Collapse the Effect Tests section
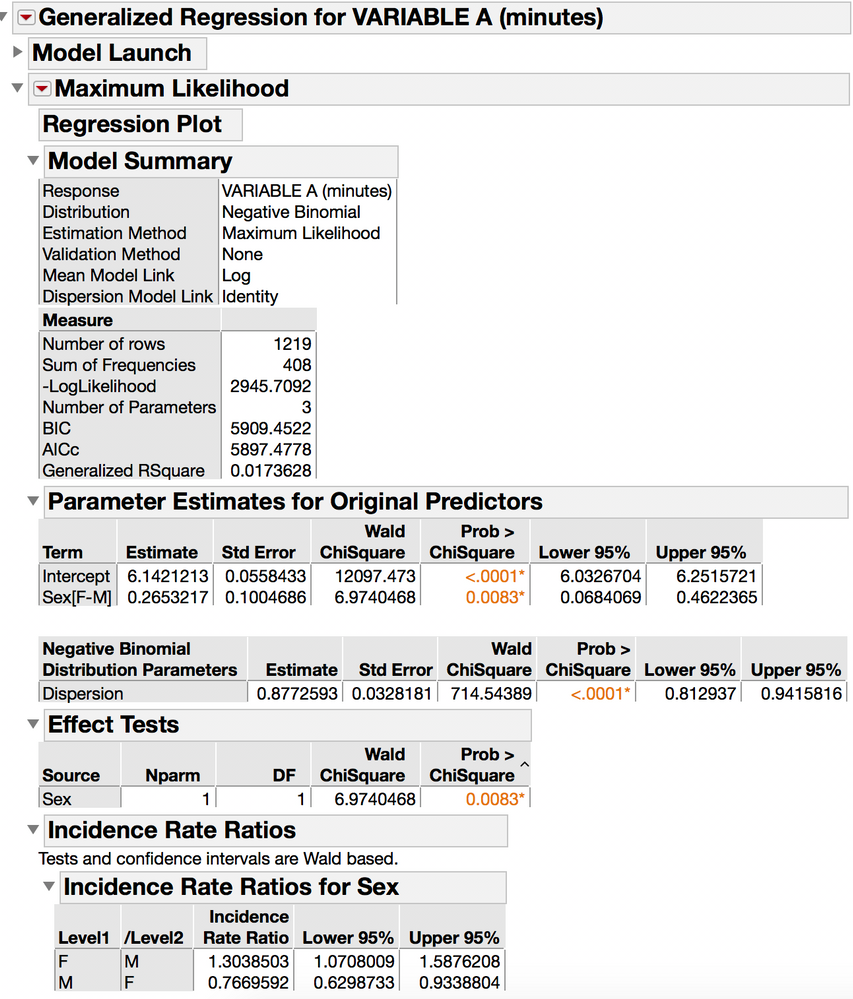This screenshot has height=999, width=853. pyautogui.click(x=33, y=725)
